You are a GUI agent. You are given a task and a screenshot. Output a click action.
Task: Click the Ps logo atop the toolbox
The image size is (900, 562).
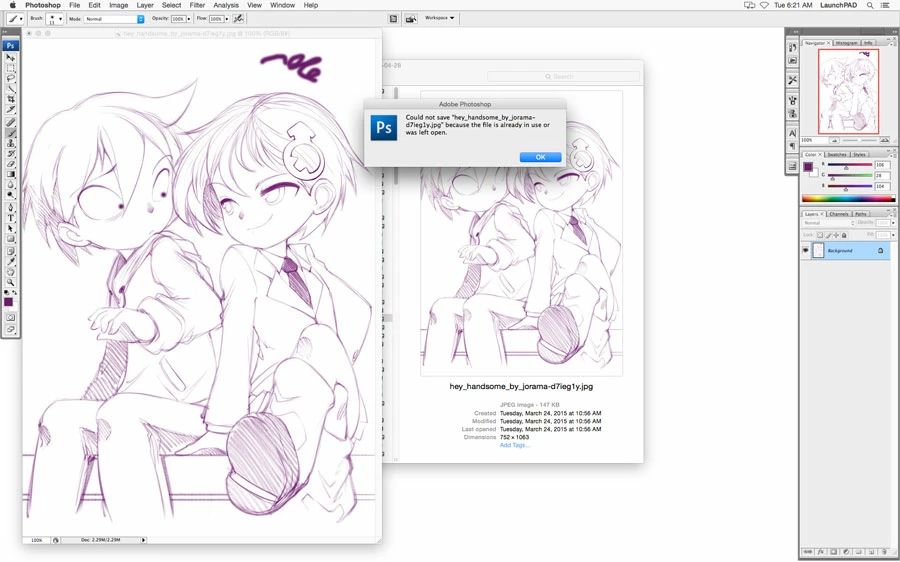(x=10, y=45)
